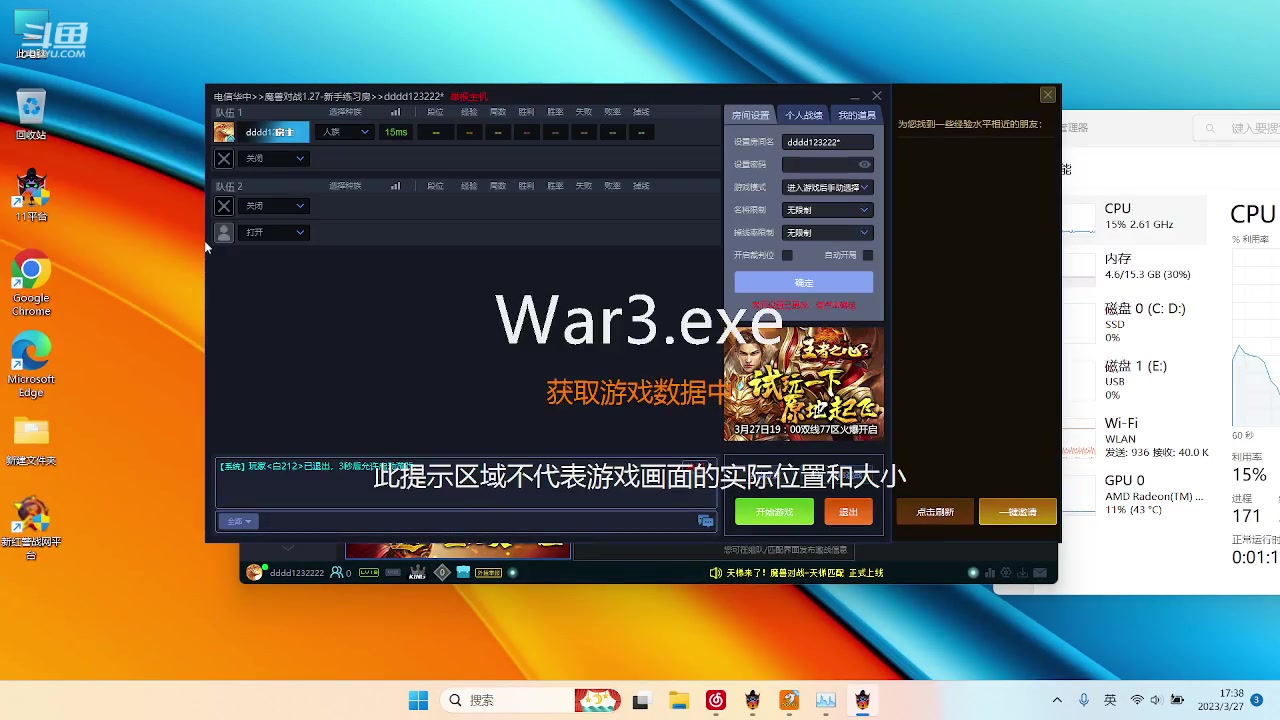Show hidden icons in the system tray
1280x720 pixels.
(1057, 700)
